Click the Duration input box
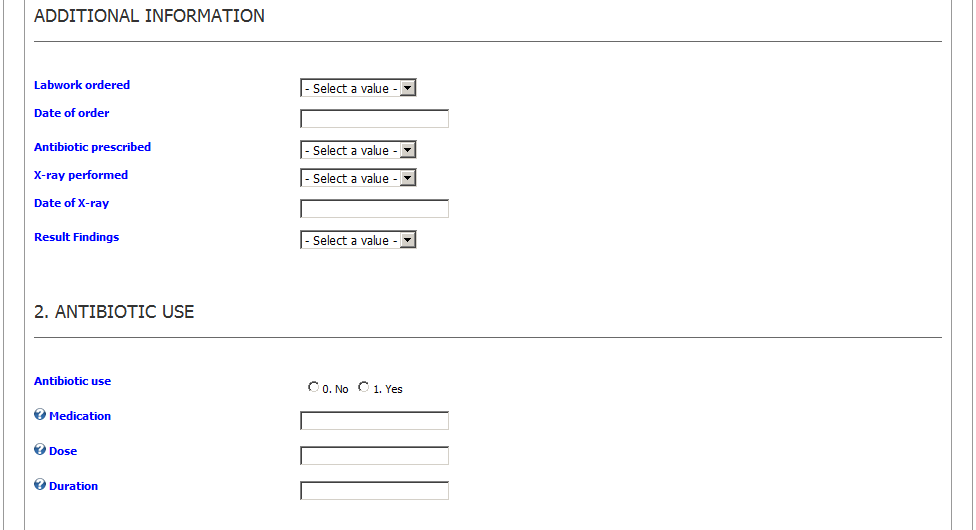 point(374,491)
